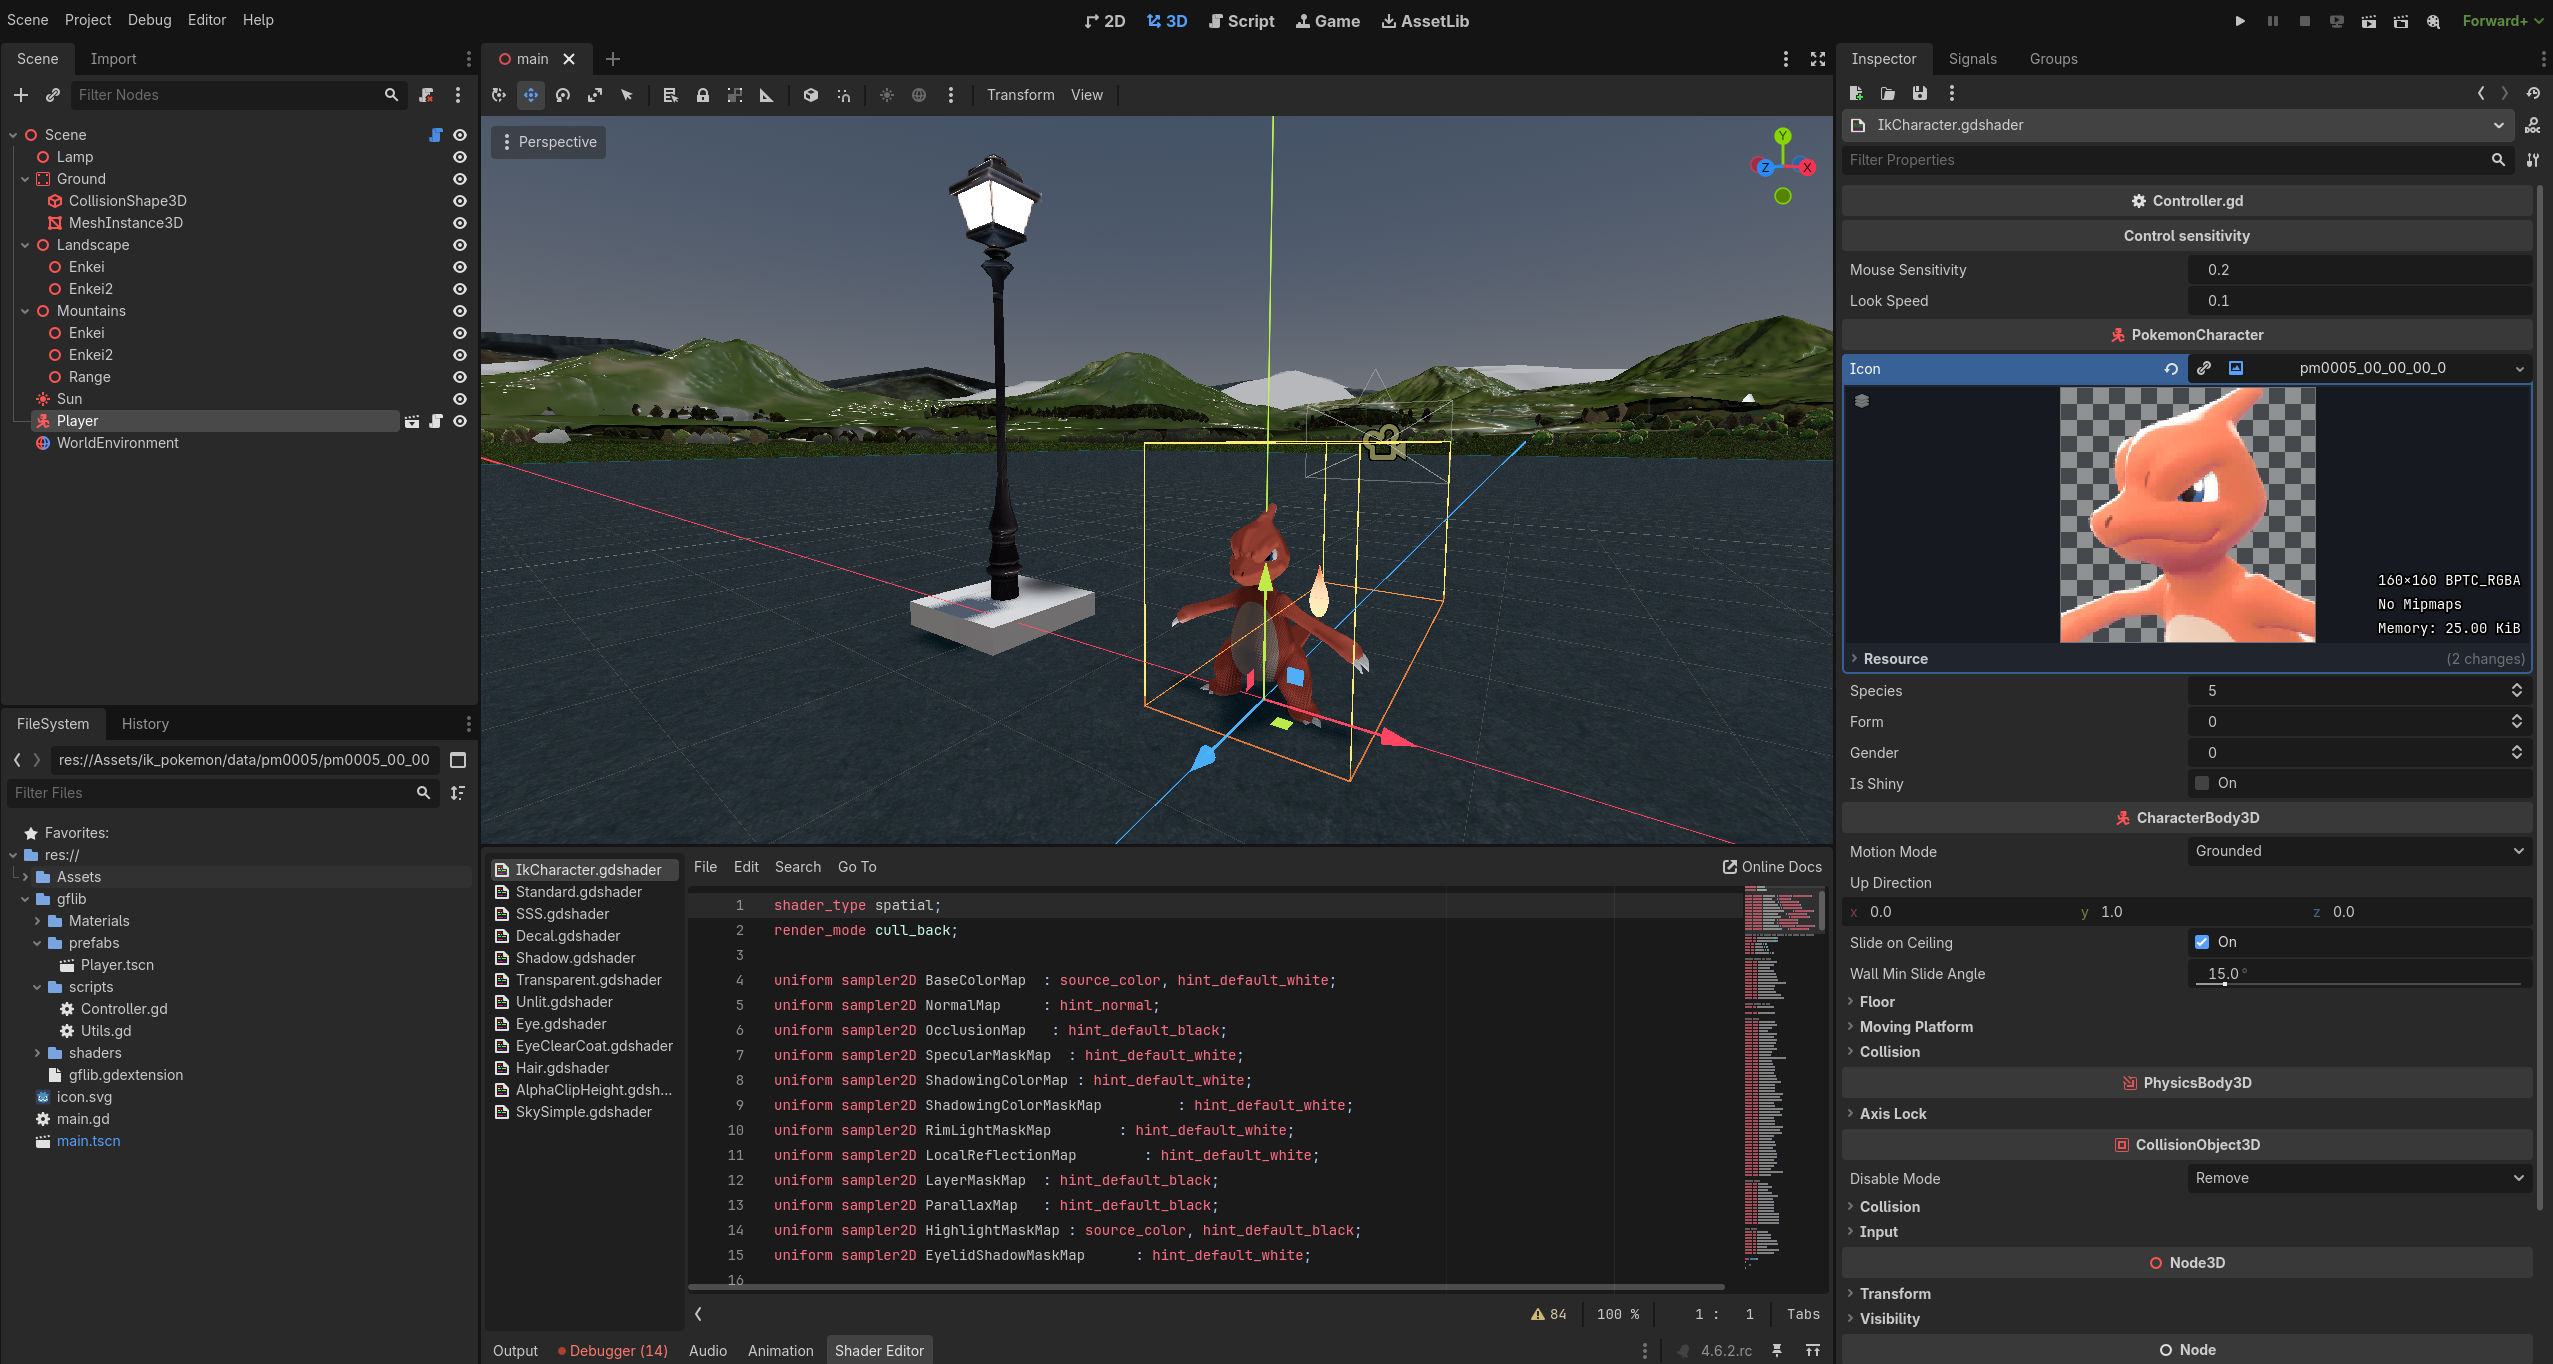Open the Signals tab
This screenshot has height=1364, width=2553.
click(1972, 59)
